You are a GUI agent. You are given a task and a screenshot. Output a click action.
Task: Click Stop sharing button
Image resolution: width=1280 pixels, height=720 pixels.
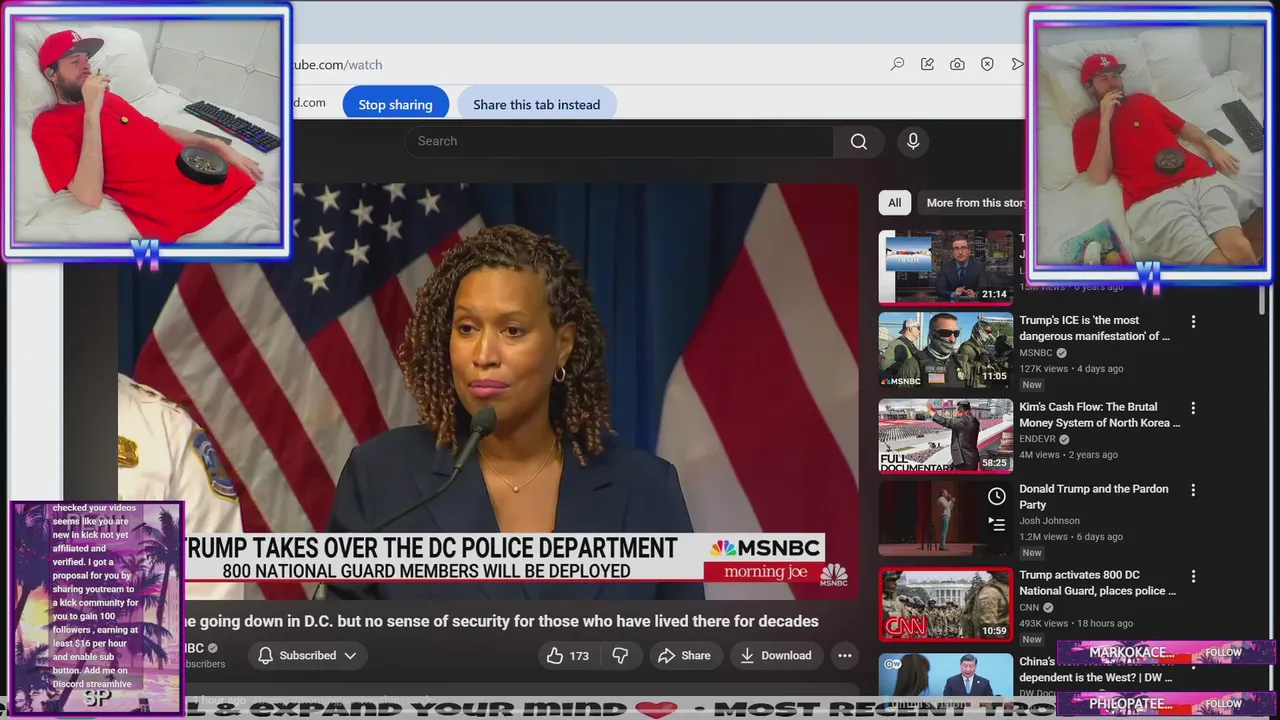coord(395,104)
